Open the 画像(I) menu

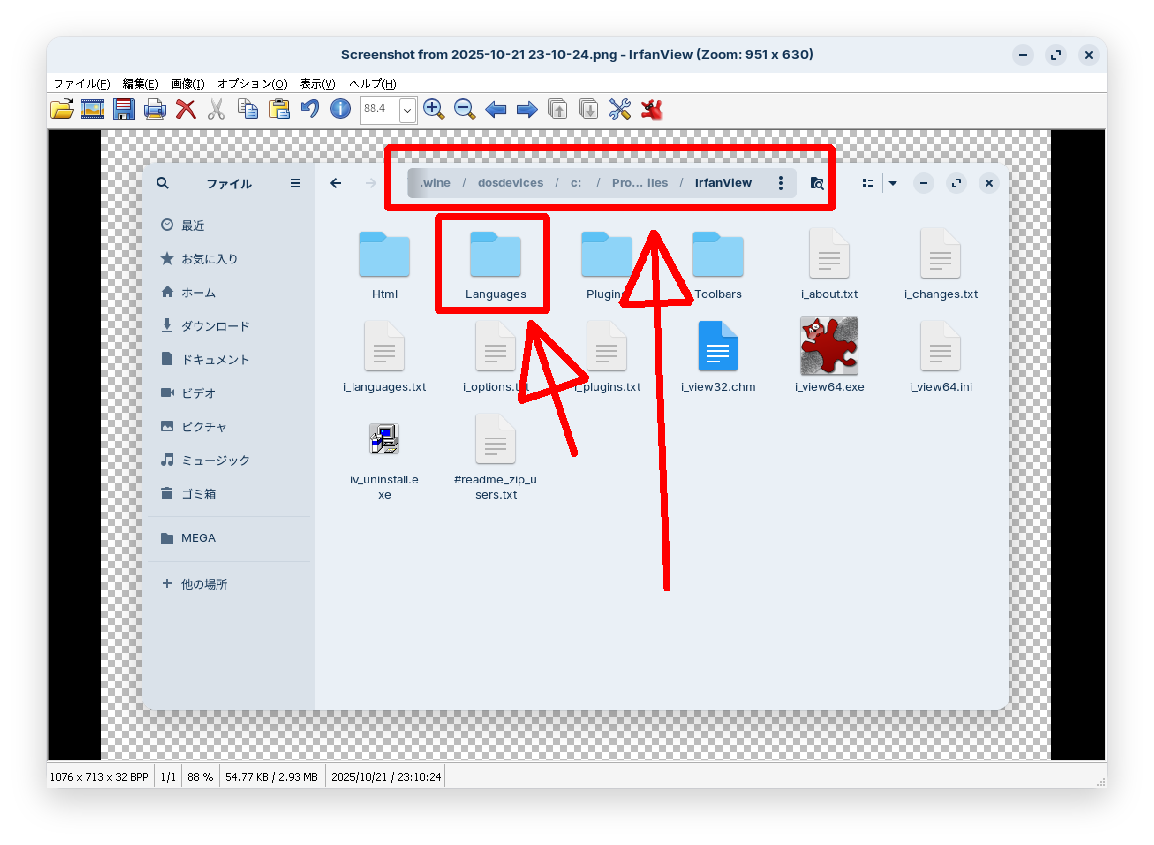pyautogui.click(x=187, y=84)
